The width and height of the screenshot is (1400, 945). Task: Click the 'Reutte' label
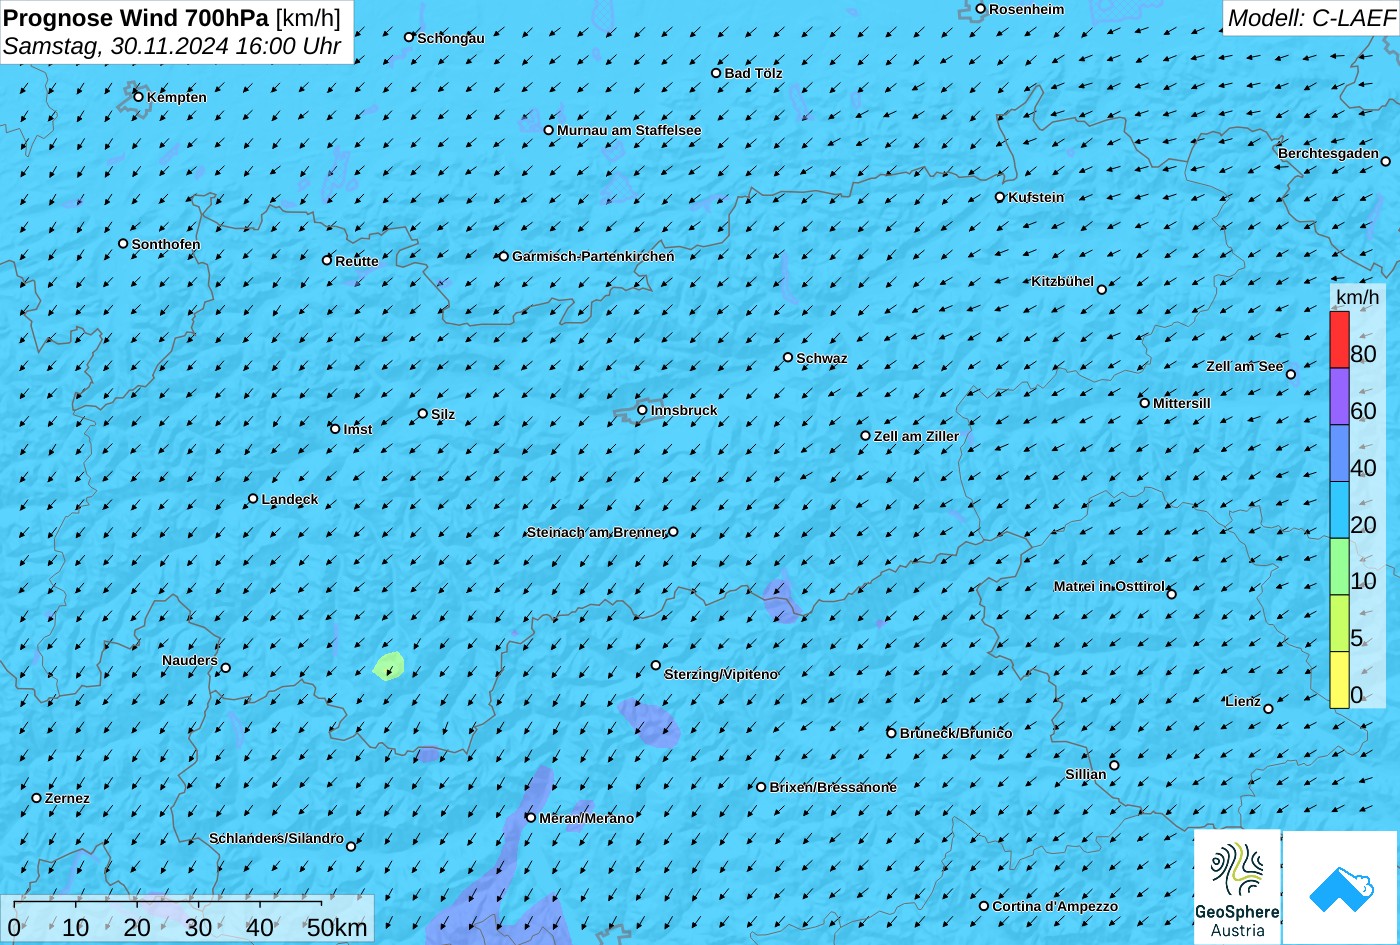coord(357,262)
